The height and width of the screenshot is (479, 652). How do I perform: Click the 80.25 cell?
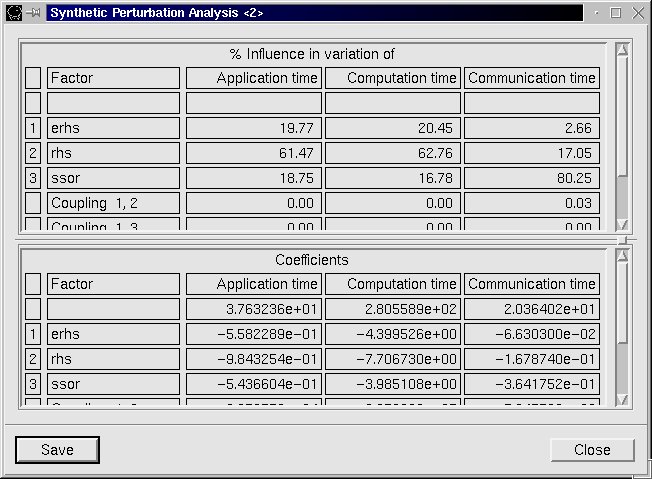click(532, 178)
